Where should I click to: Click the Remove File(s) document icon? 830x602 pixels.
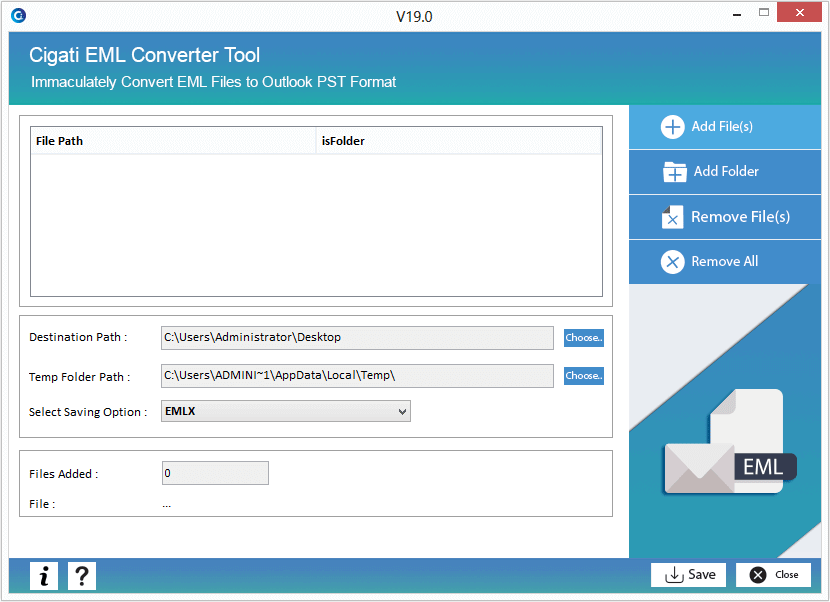pos(672,217)
